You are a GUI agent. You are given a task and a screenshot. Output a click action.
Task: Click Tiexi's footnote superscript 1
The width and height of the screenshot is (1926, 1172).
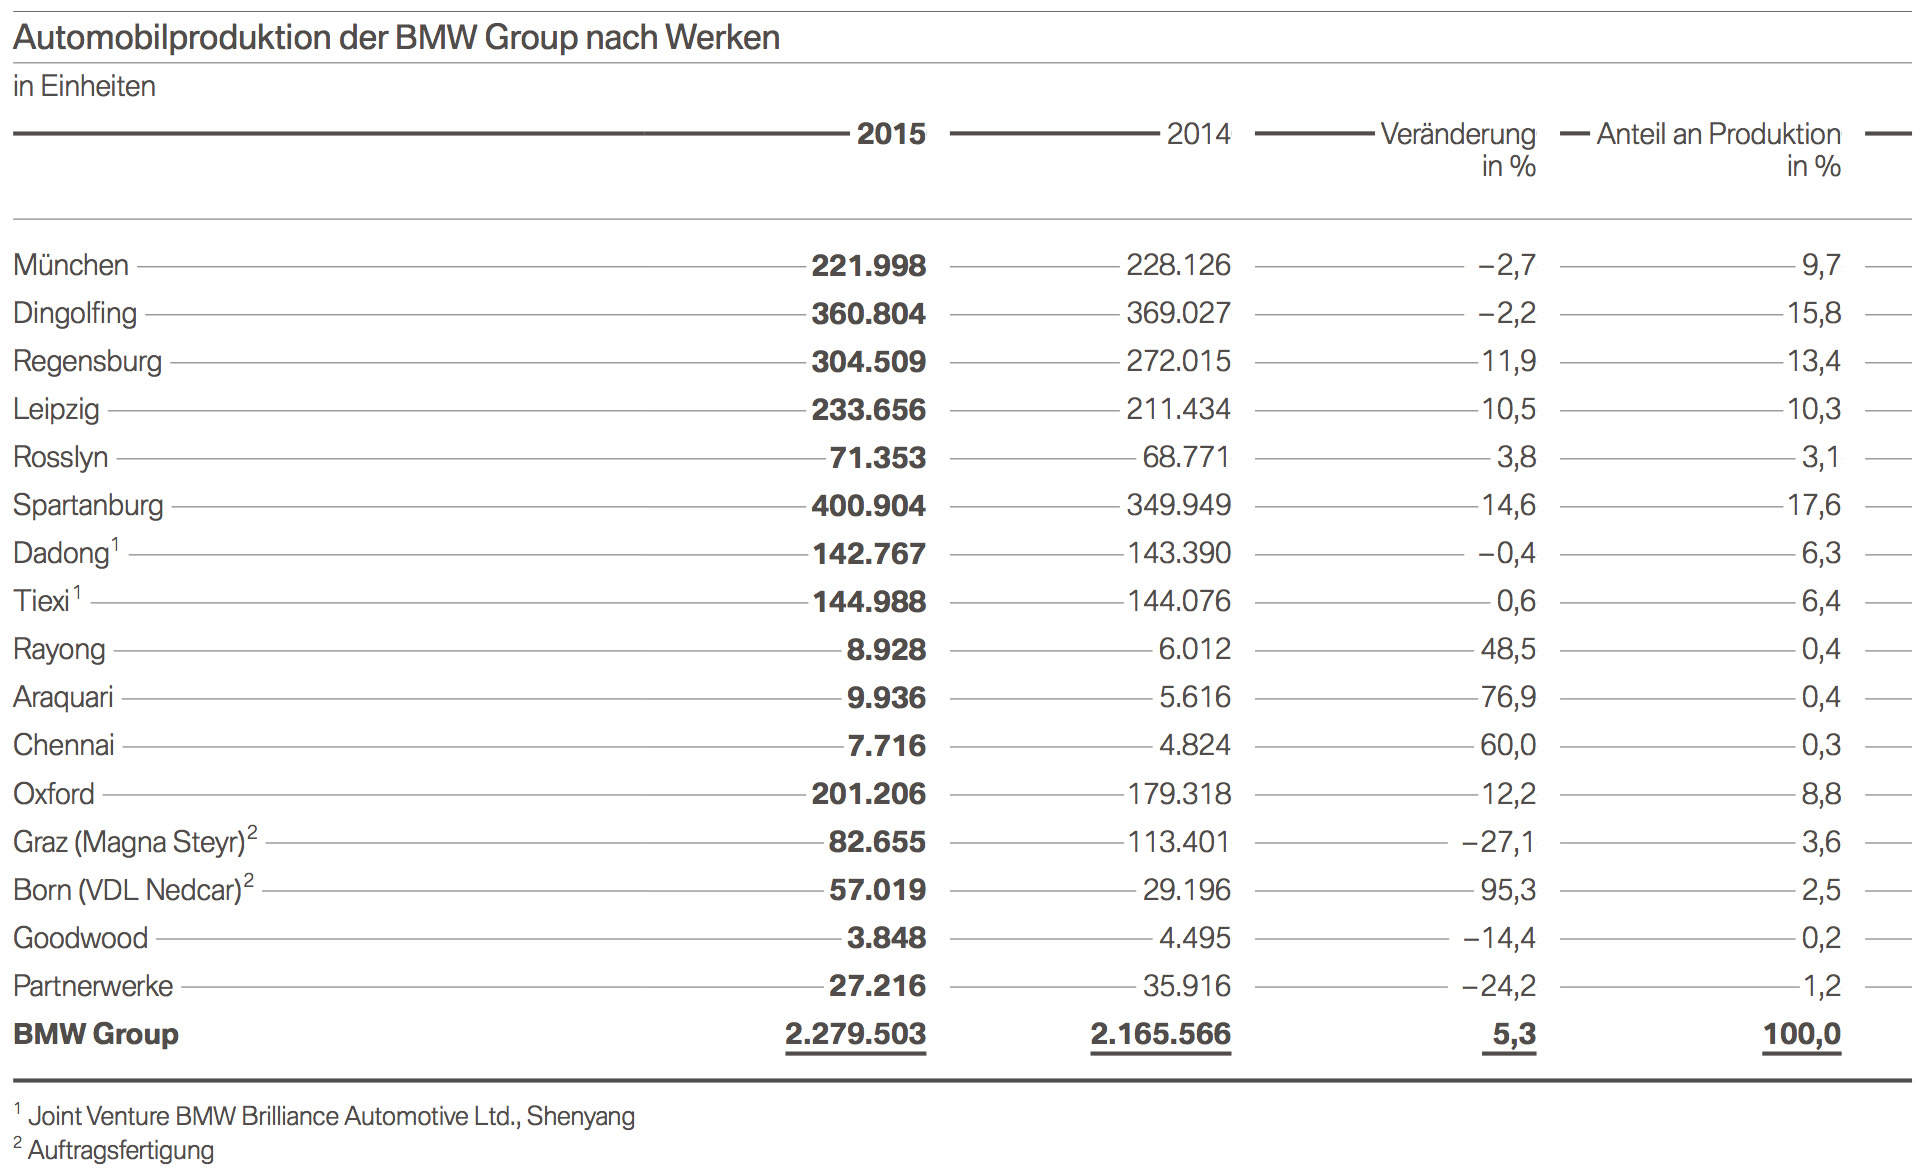pyautogui.click(x=77, y=593)
